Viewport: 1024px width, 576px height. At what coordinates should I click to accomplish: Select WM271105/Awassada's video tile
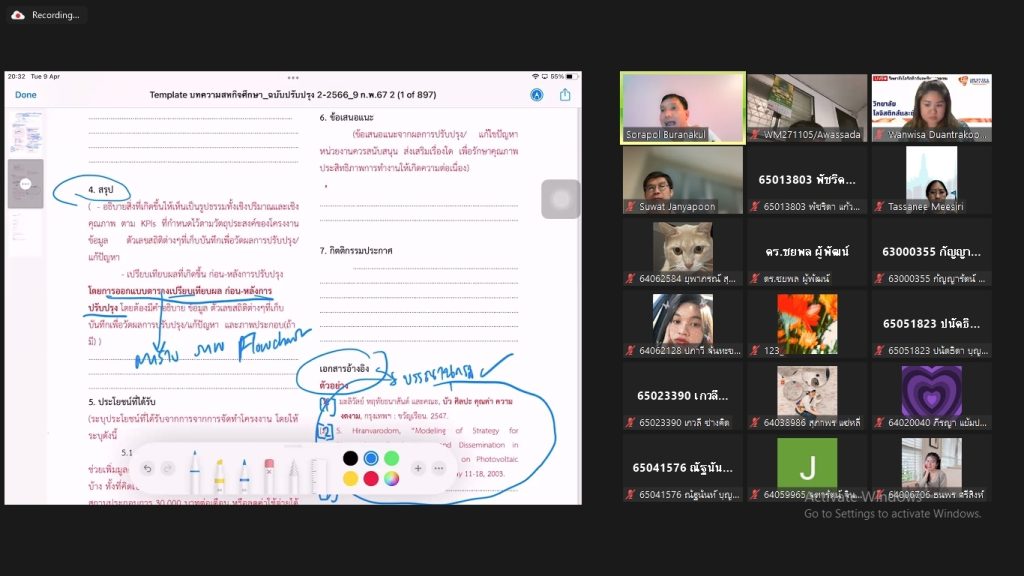point(807,108)
